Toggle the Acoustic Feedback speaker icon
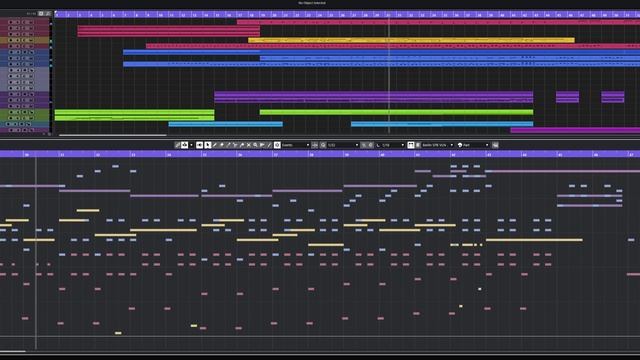The width and height of the screenshot is (640, 360). click(x=200, y=145)
